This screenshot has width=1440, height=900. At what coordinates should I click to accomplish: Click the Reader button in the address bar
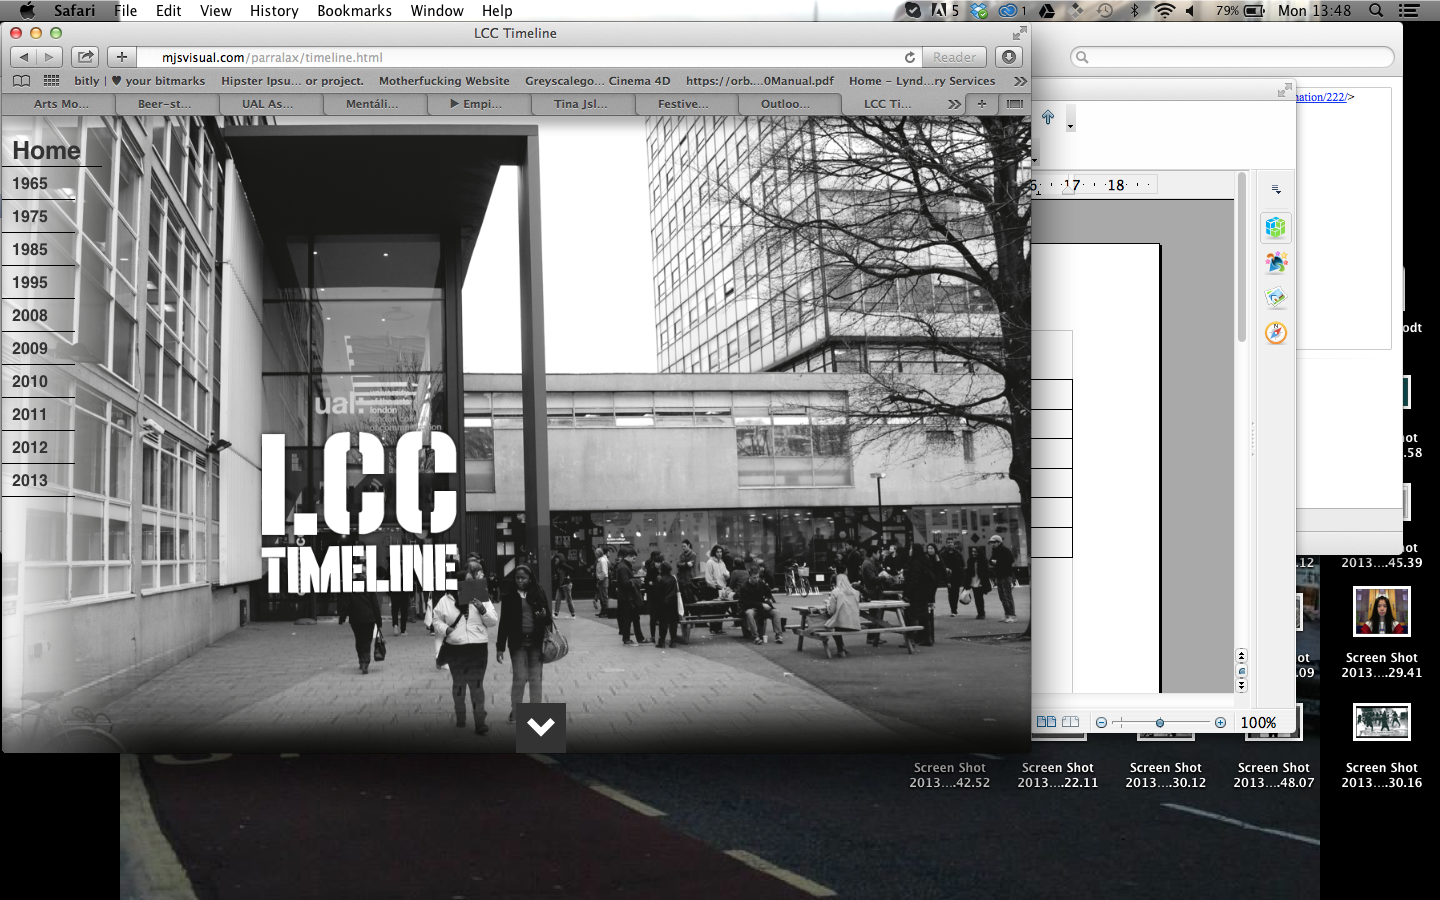coord(955,57)
